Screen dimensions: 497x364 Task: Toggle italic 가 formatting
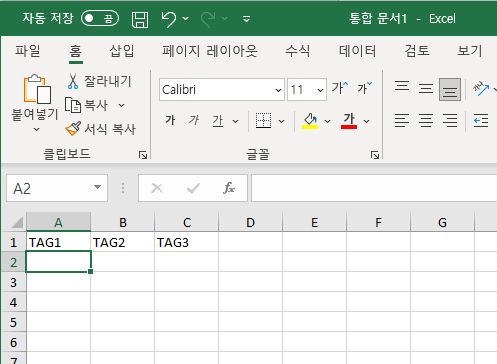pyautogui.click(x=194, y=120)
